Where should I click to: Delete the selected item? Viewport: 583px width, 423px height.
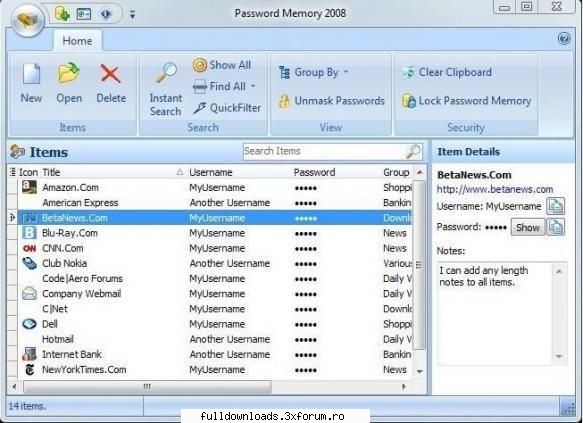(111, 84)
